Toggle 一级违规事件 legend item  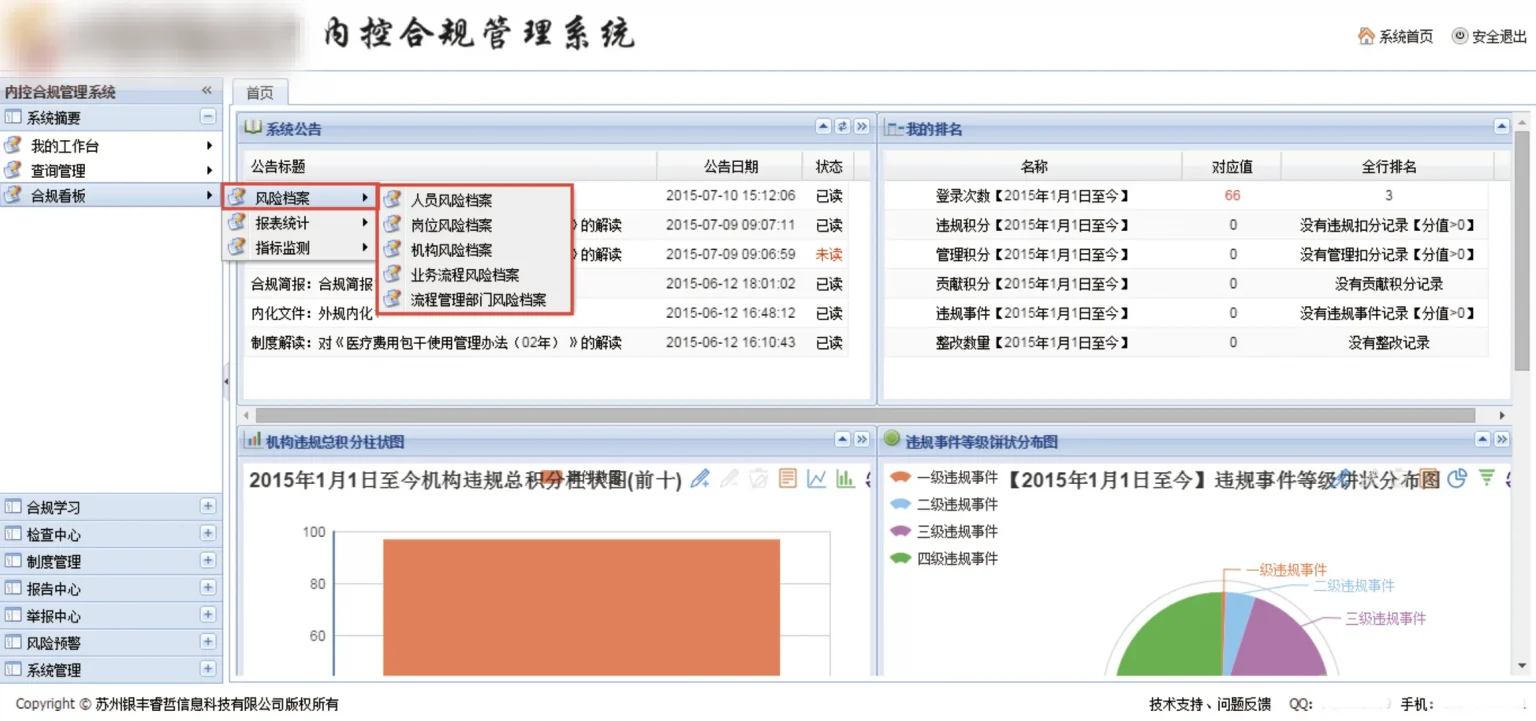(x=944, y=478)
